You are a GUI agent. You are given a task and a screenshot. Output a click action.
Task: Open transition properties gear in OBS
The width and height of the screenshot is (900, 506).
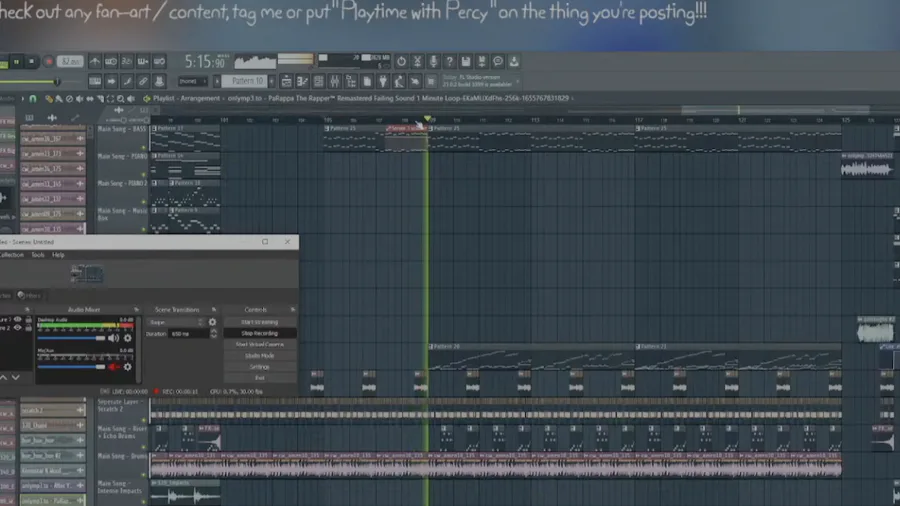pyautogui.click(x=212, y=322)
